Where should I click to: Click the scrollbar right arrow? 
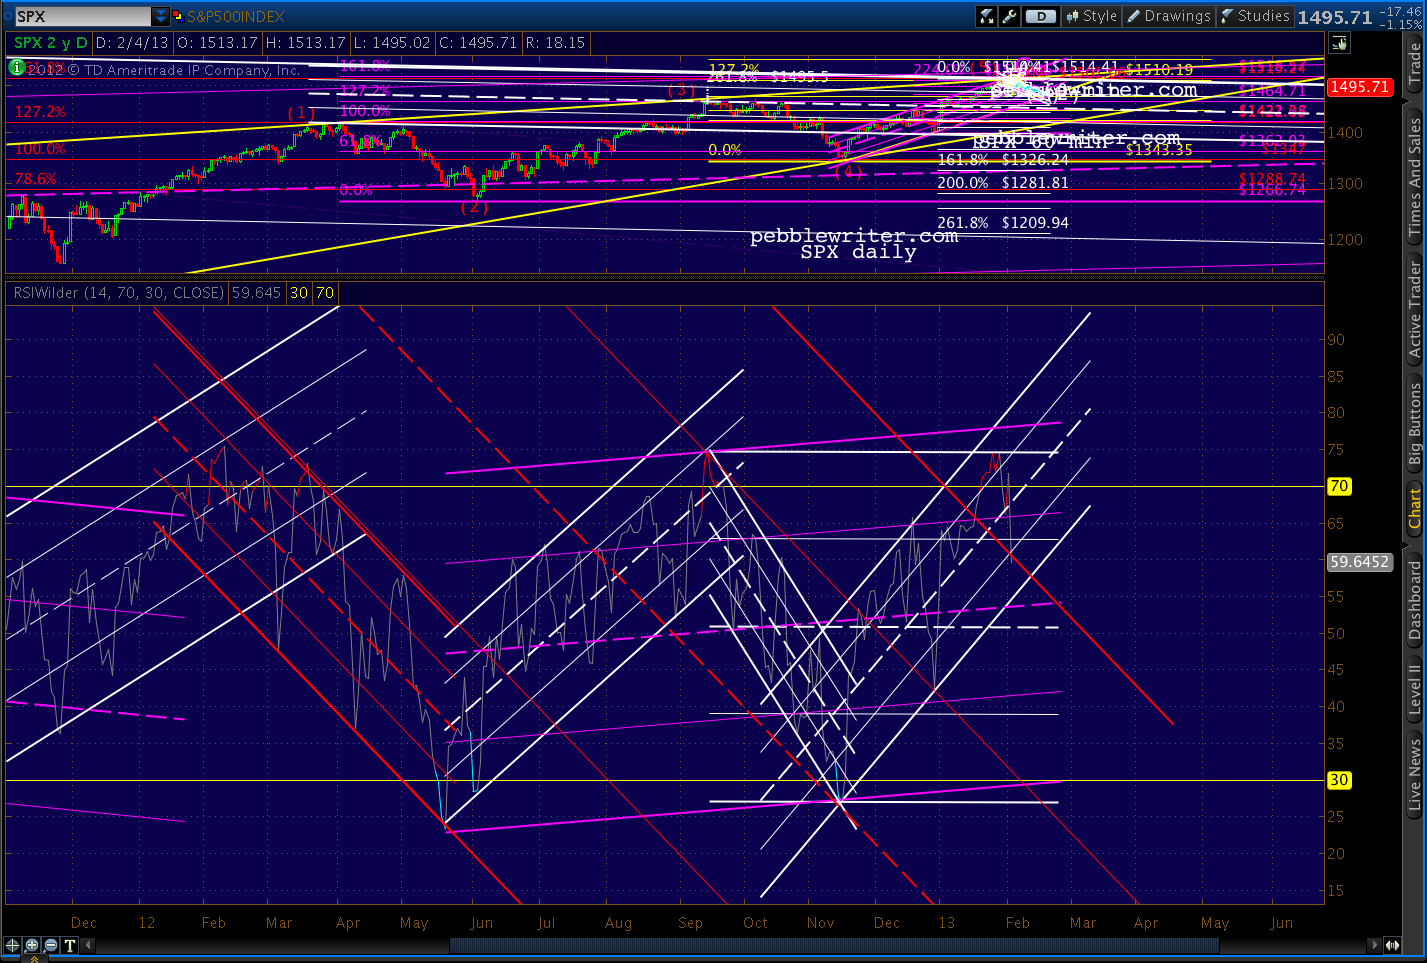tap(1374, 945)
